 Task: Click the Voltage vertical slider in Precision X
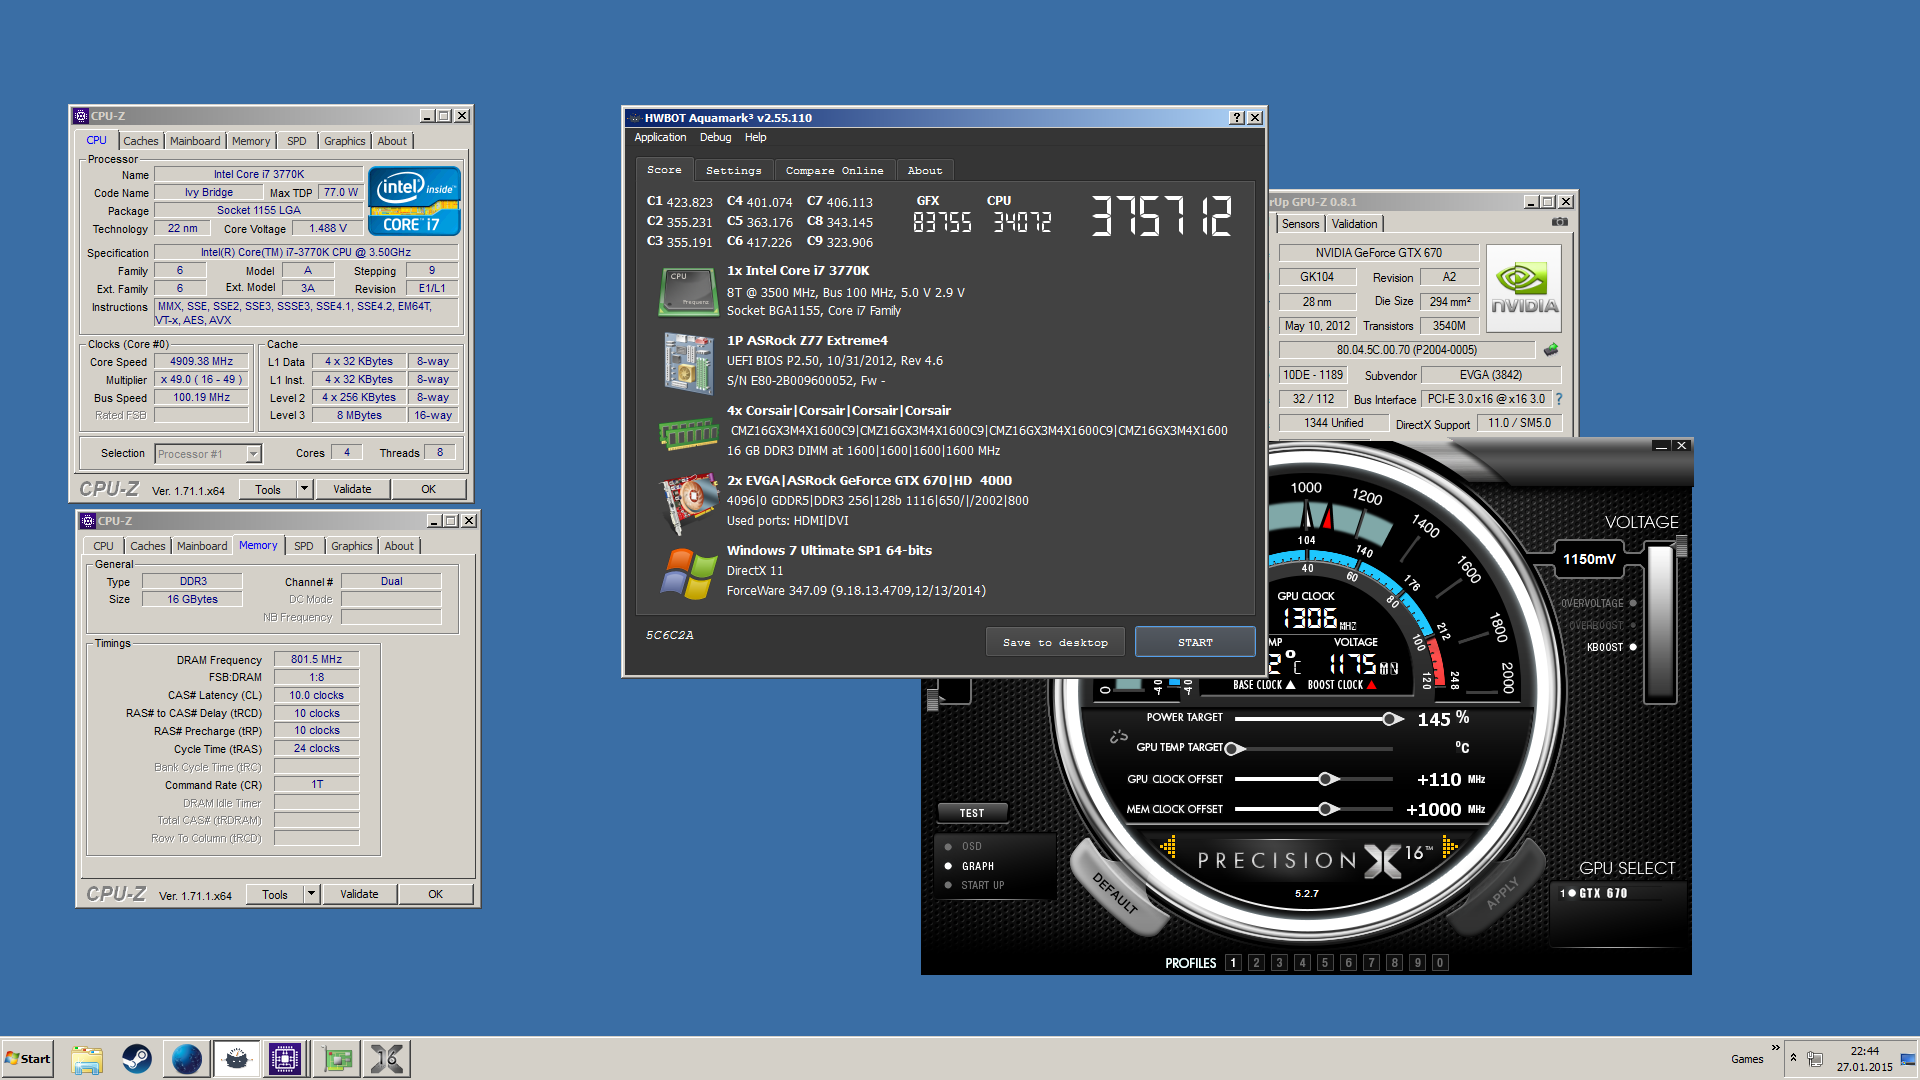pos(1661,622)
